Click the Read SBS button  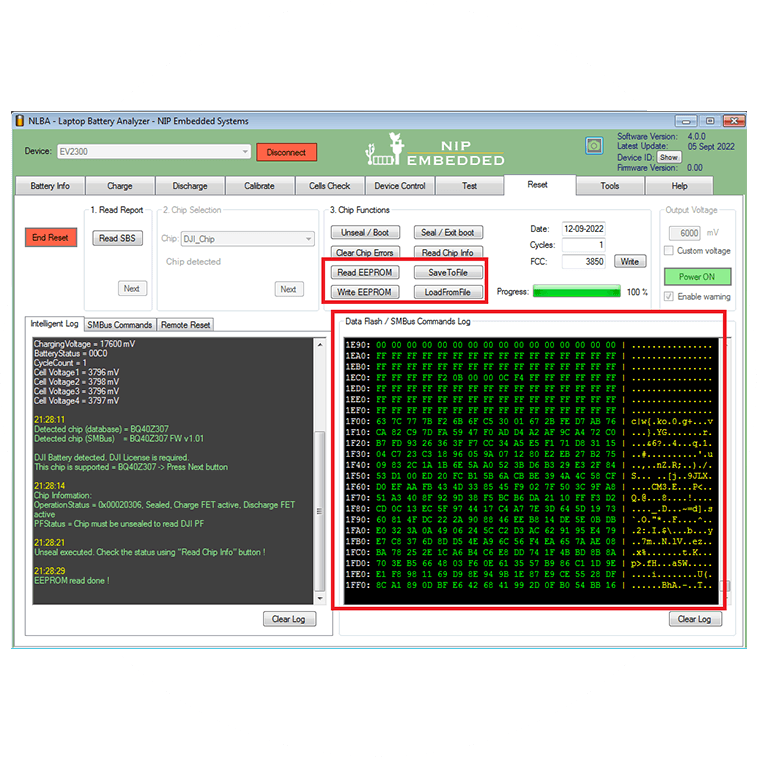tap(117, 238)
